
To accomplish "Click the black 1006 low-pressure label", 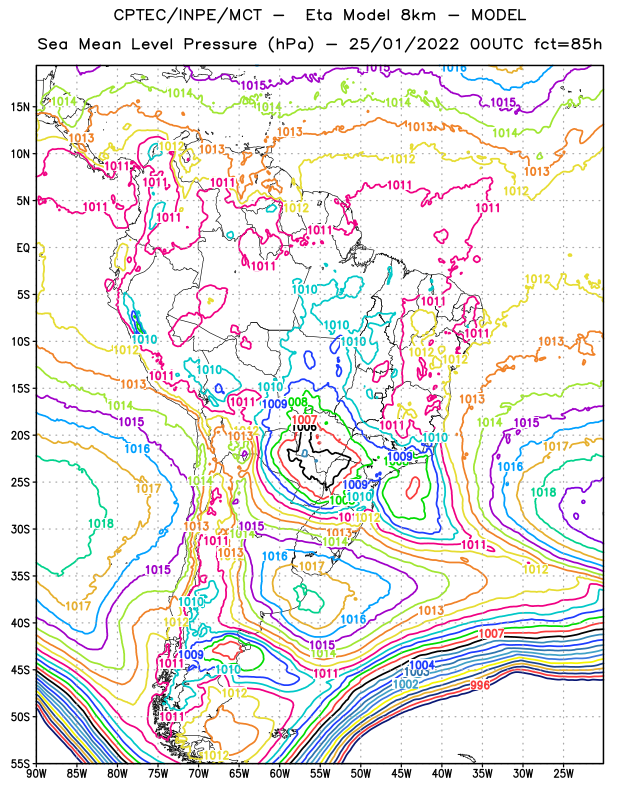I will [304, 428].
